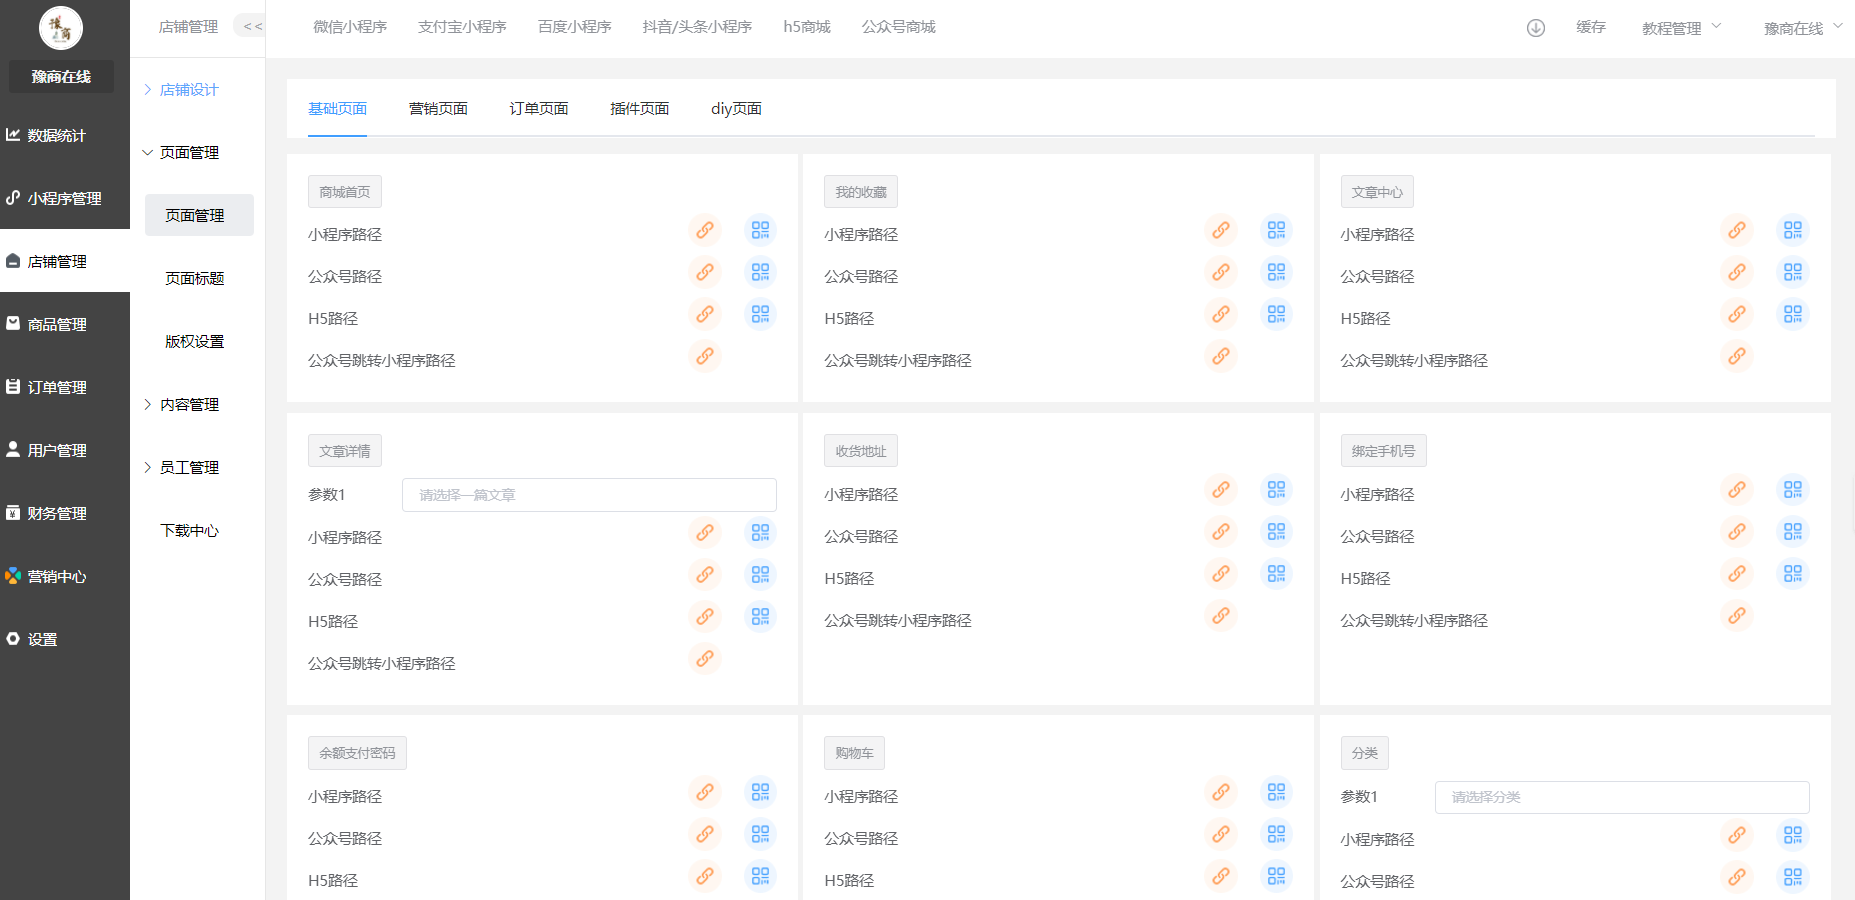Open 数据统计 in left sidebar
The image size is (1855, 900).
coord(65,135)
